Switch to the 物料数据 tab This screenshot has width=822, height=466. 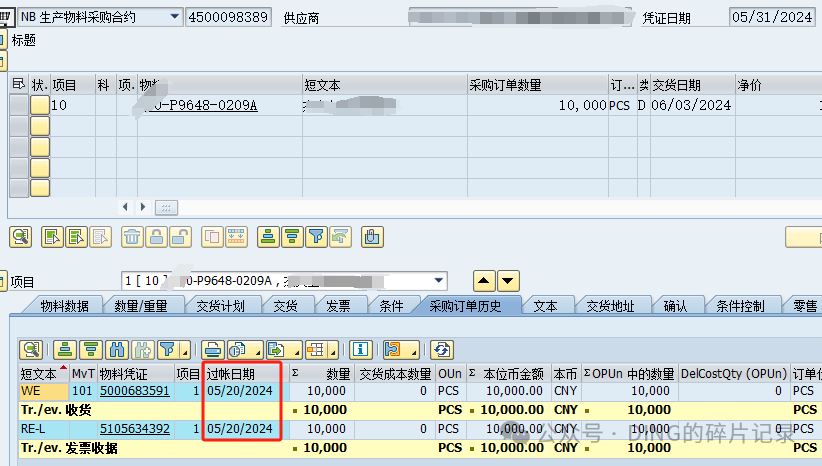pyautogui.click(x=64, y=306)
